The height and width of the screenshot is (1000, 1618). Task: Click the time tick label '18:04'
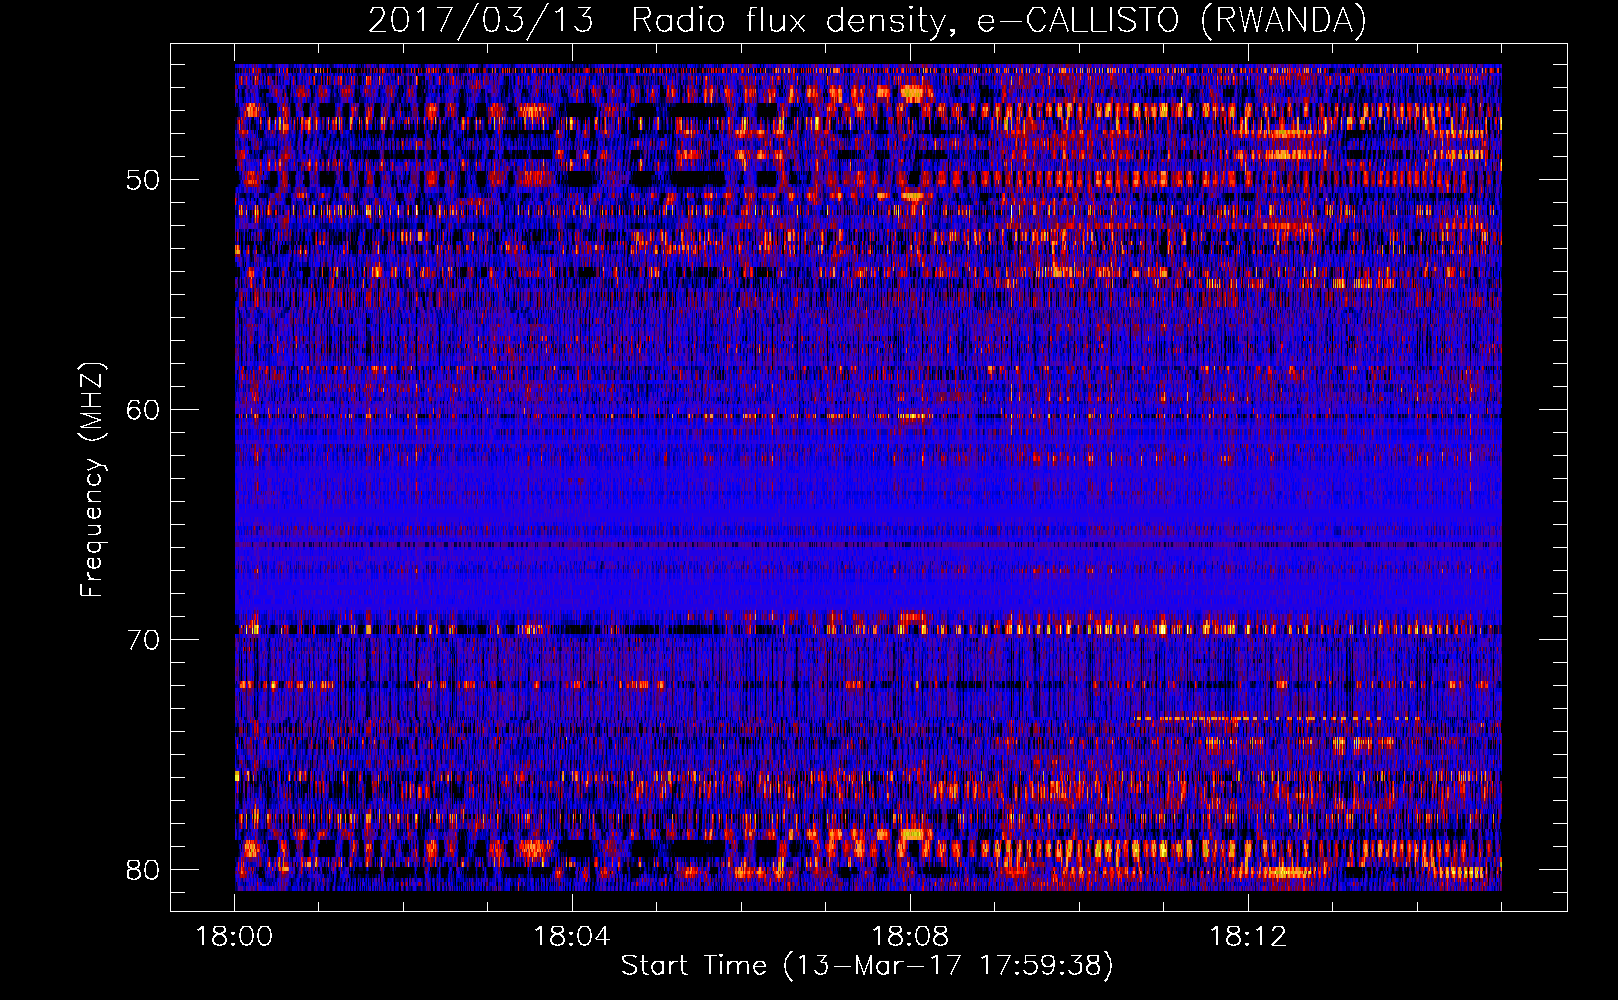coord(572,937)
